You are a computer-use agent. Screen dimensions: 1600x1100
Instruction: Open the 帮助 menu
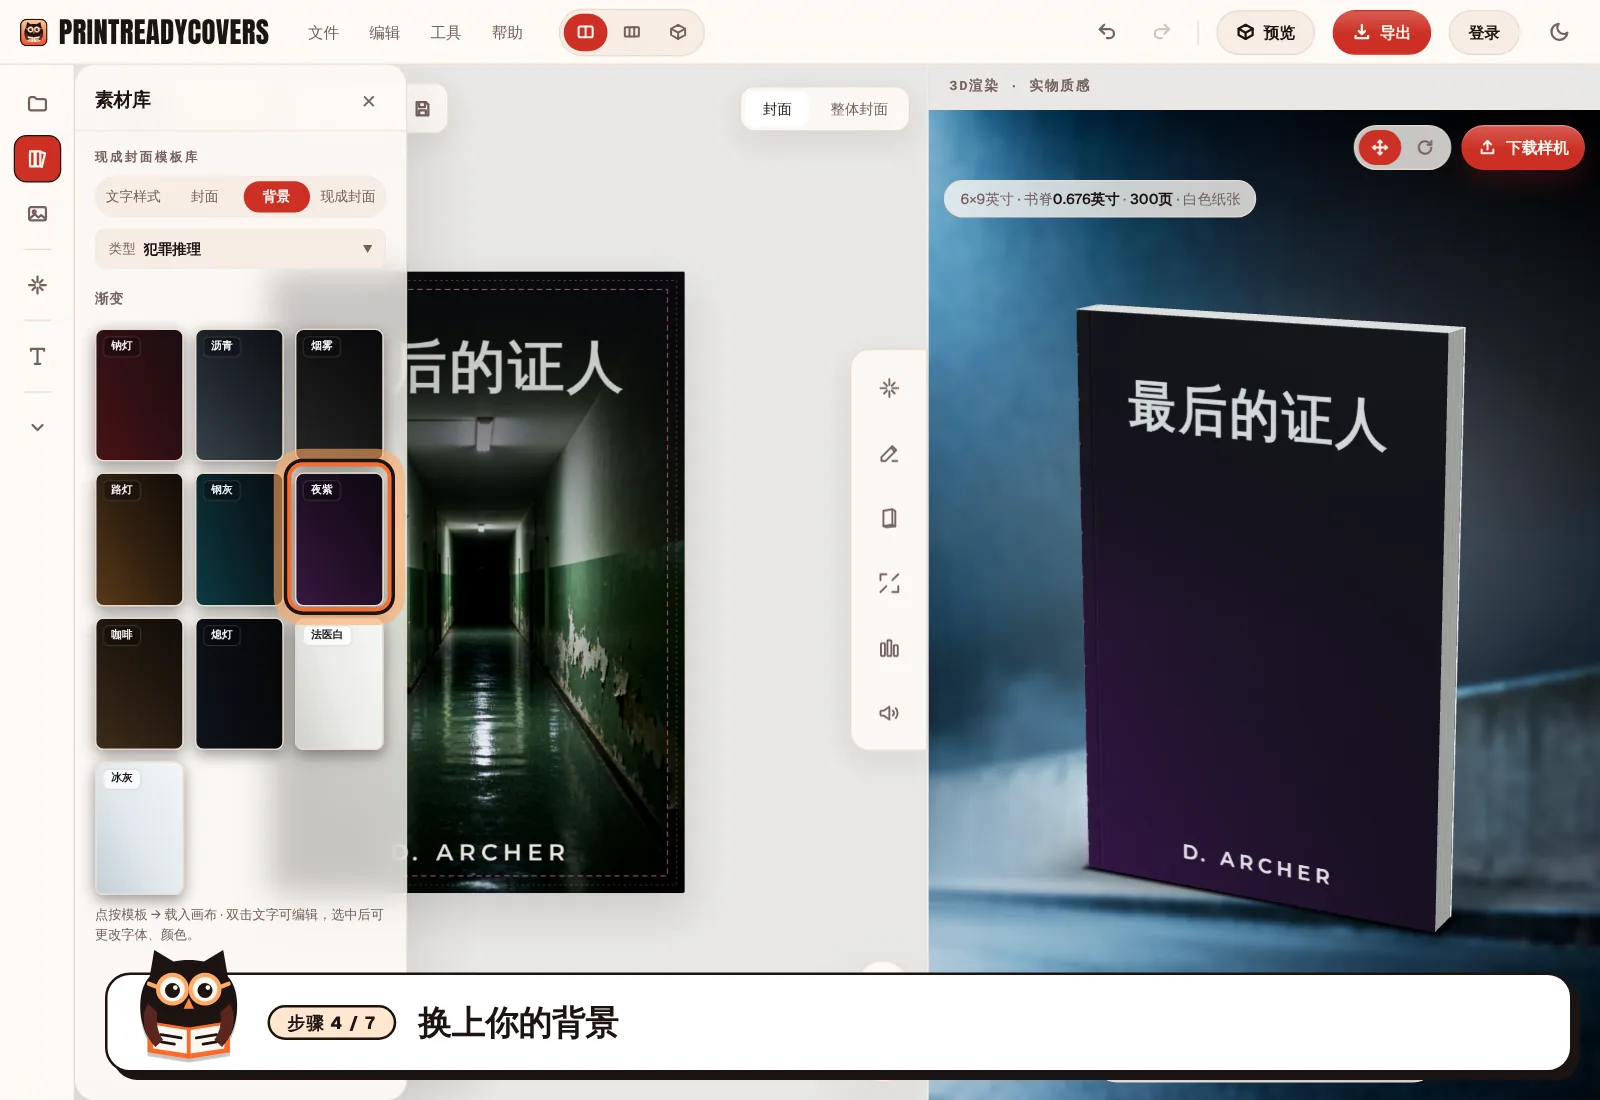507,33
